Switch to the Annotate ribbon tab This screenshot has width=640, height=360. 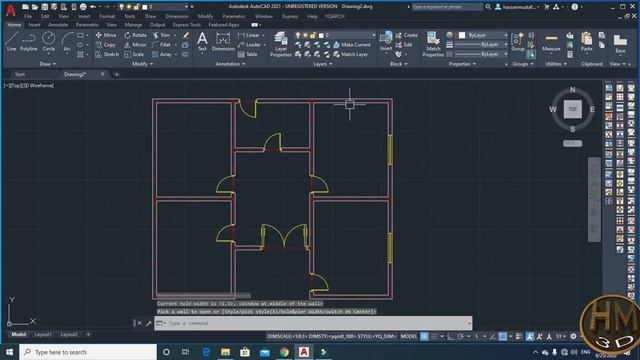click(x=58, y=25)
